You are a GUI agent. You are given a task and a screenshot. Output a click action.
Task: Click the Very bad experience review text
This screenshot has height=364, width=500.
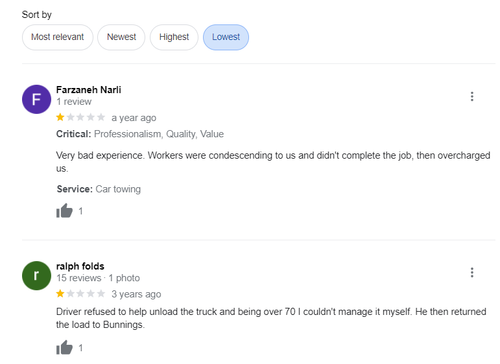click(273, 162)
